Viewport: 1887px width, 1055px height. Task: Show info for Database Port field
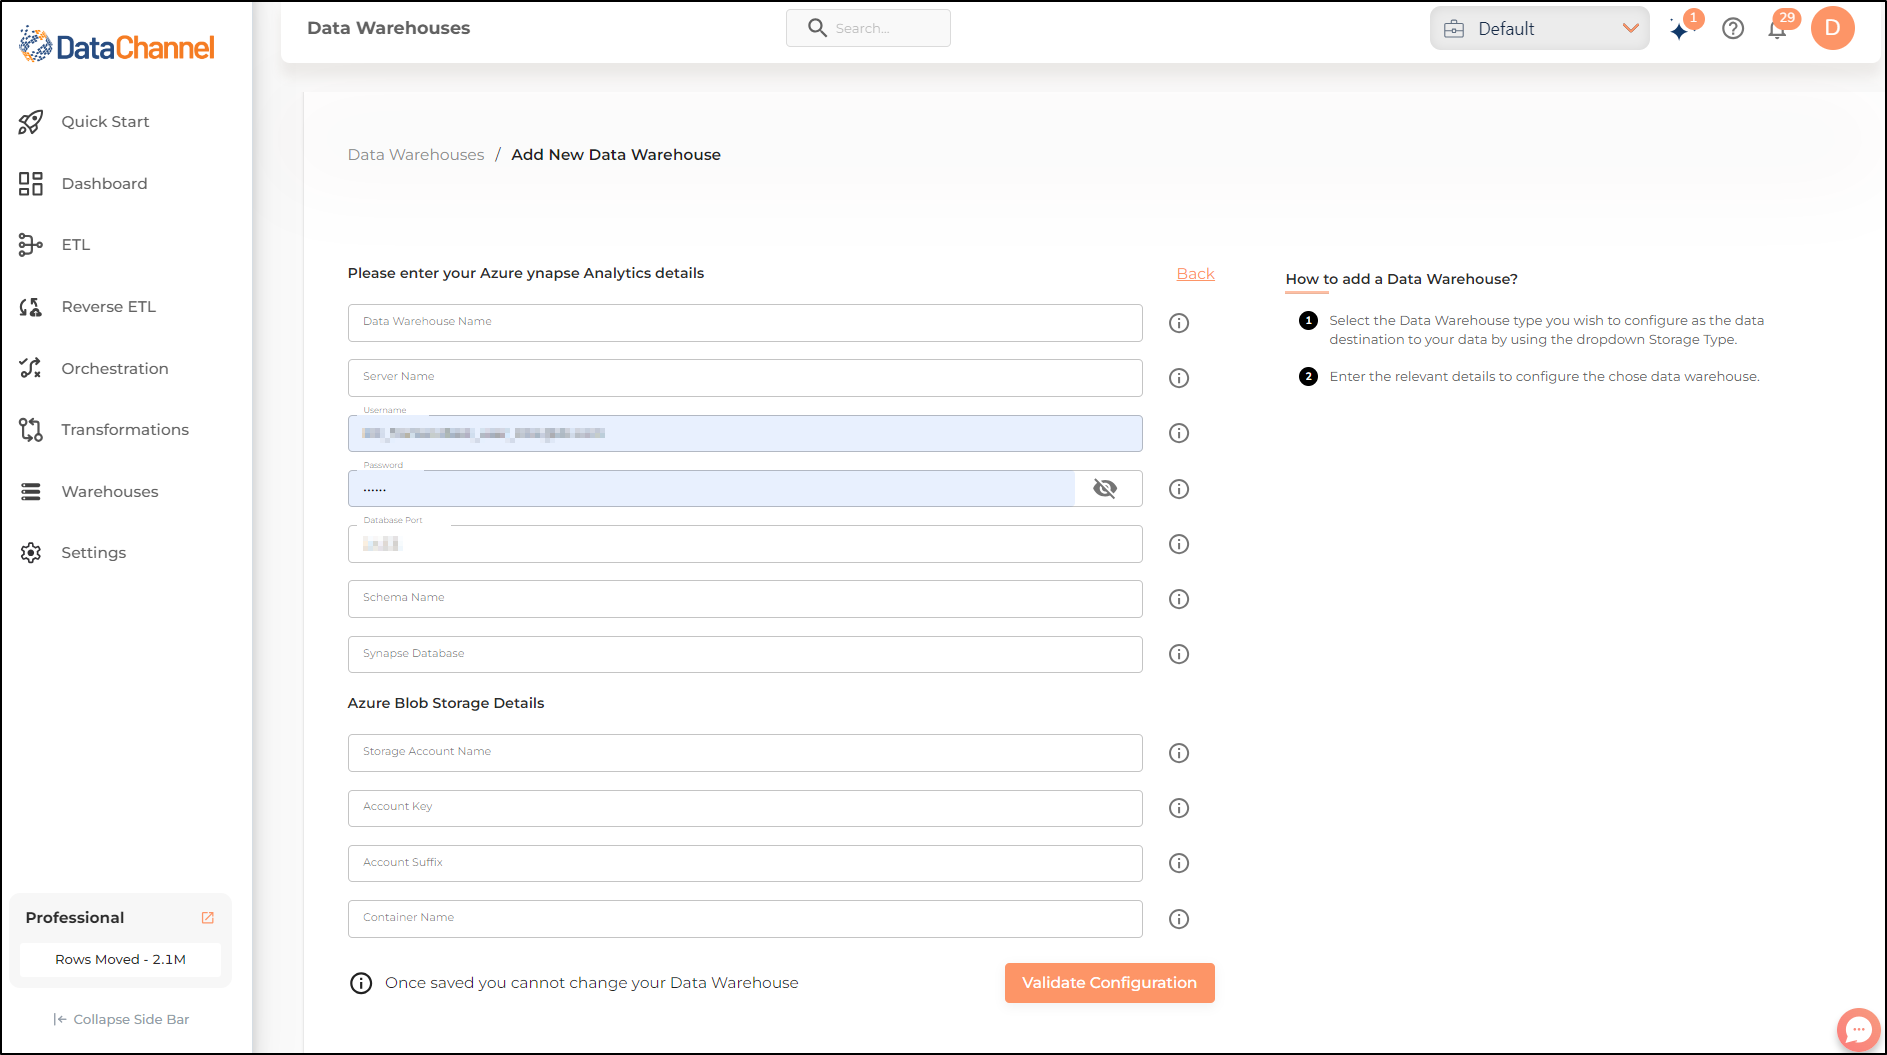1179,544
